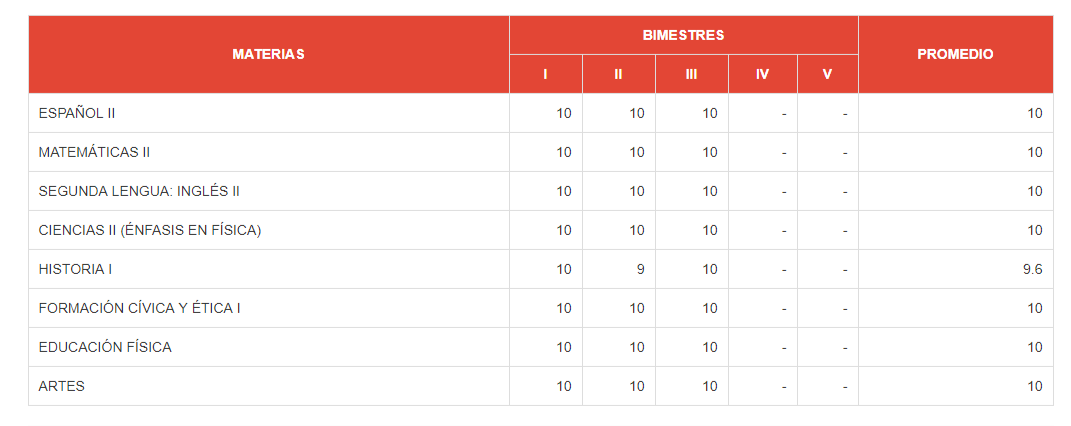Screen dimensions: 1071x426
Task: Select ARTES bimestre IV dash cell
Action: [783, 386]
